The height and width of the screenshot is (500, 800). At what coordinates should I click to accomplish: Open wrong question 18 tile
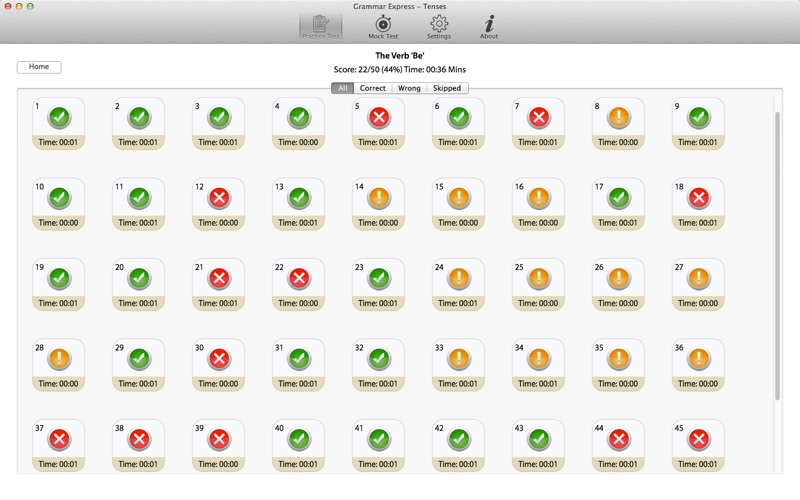[699, 198]
